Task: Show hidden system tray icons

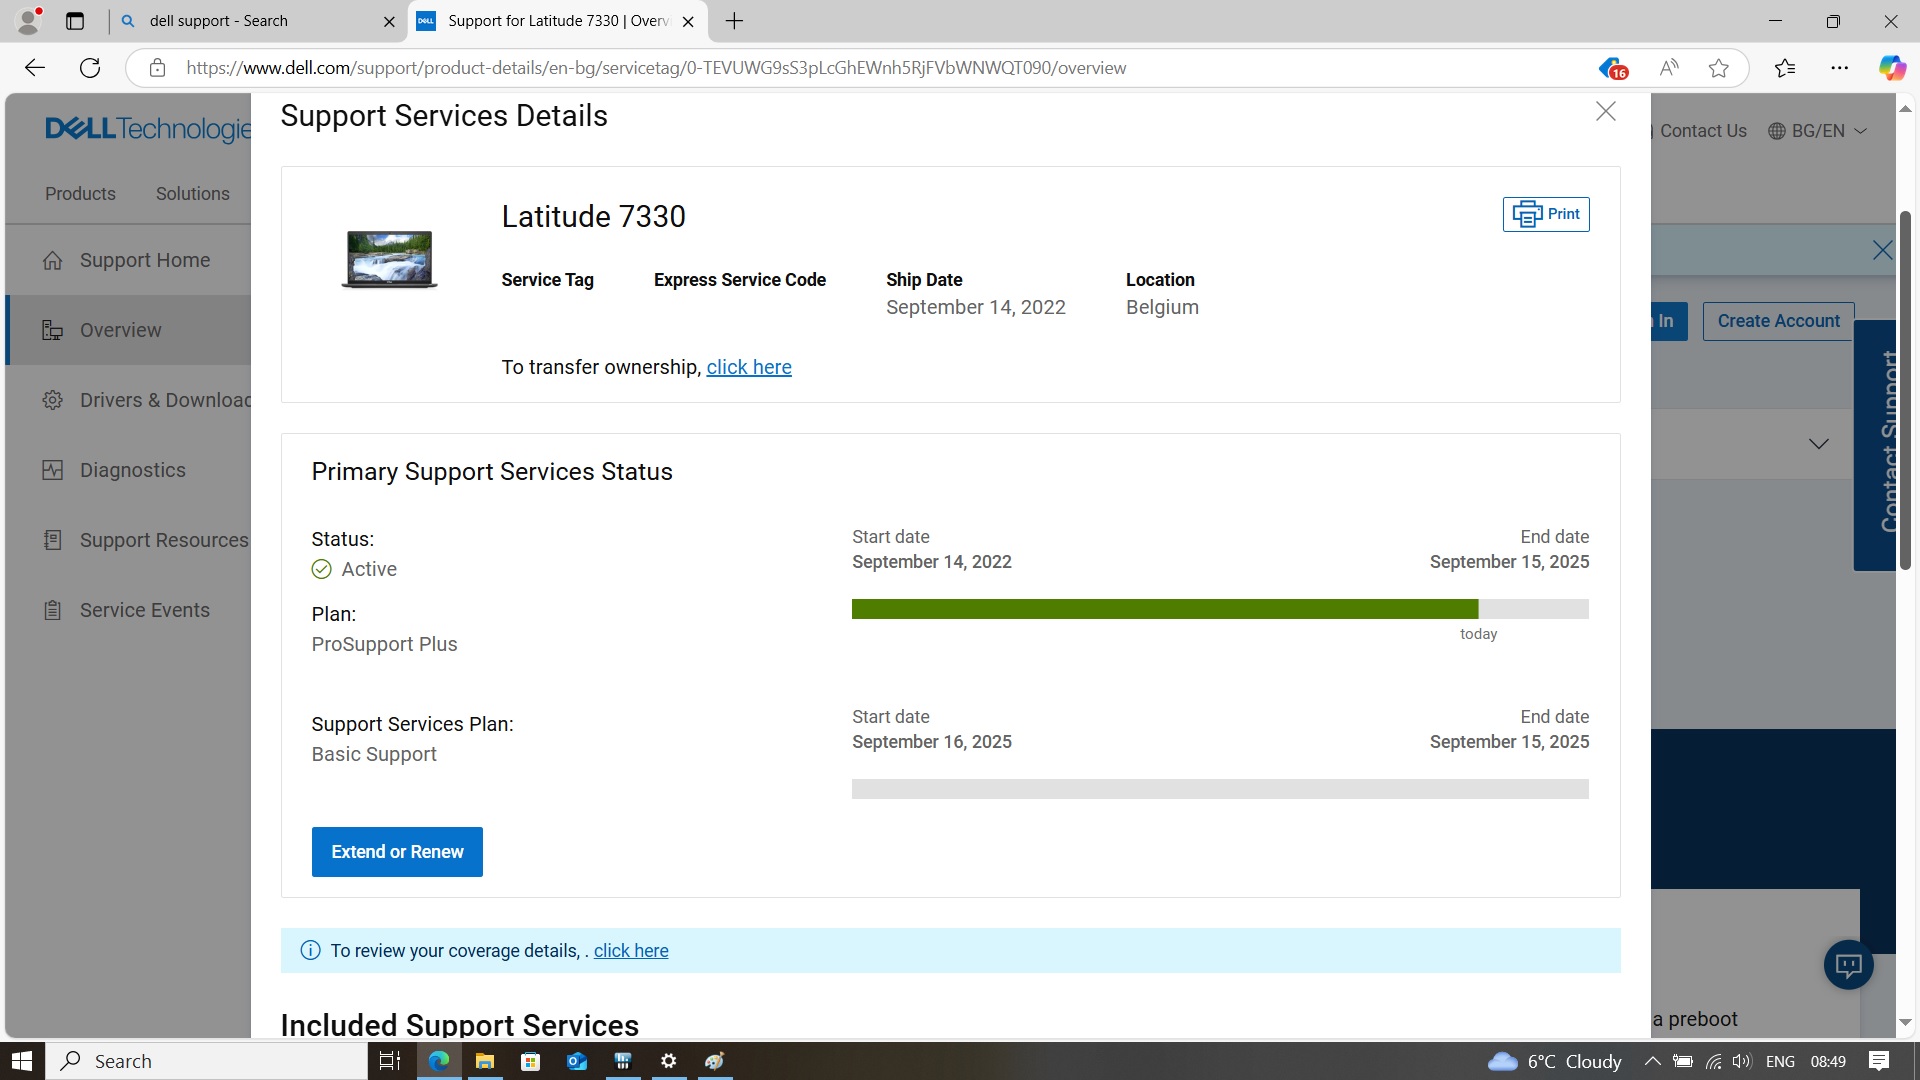Action: 1652,1061
